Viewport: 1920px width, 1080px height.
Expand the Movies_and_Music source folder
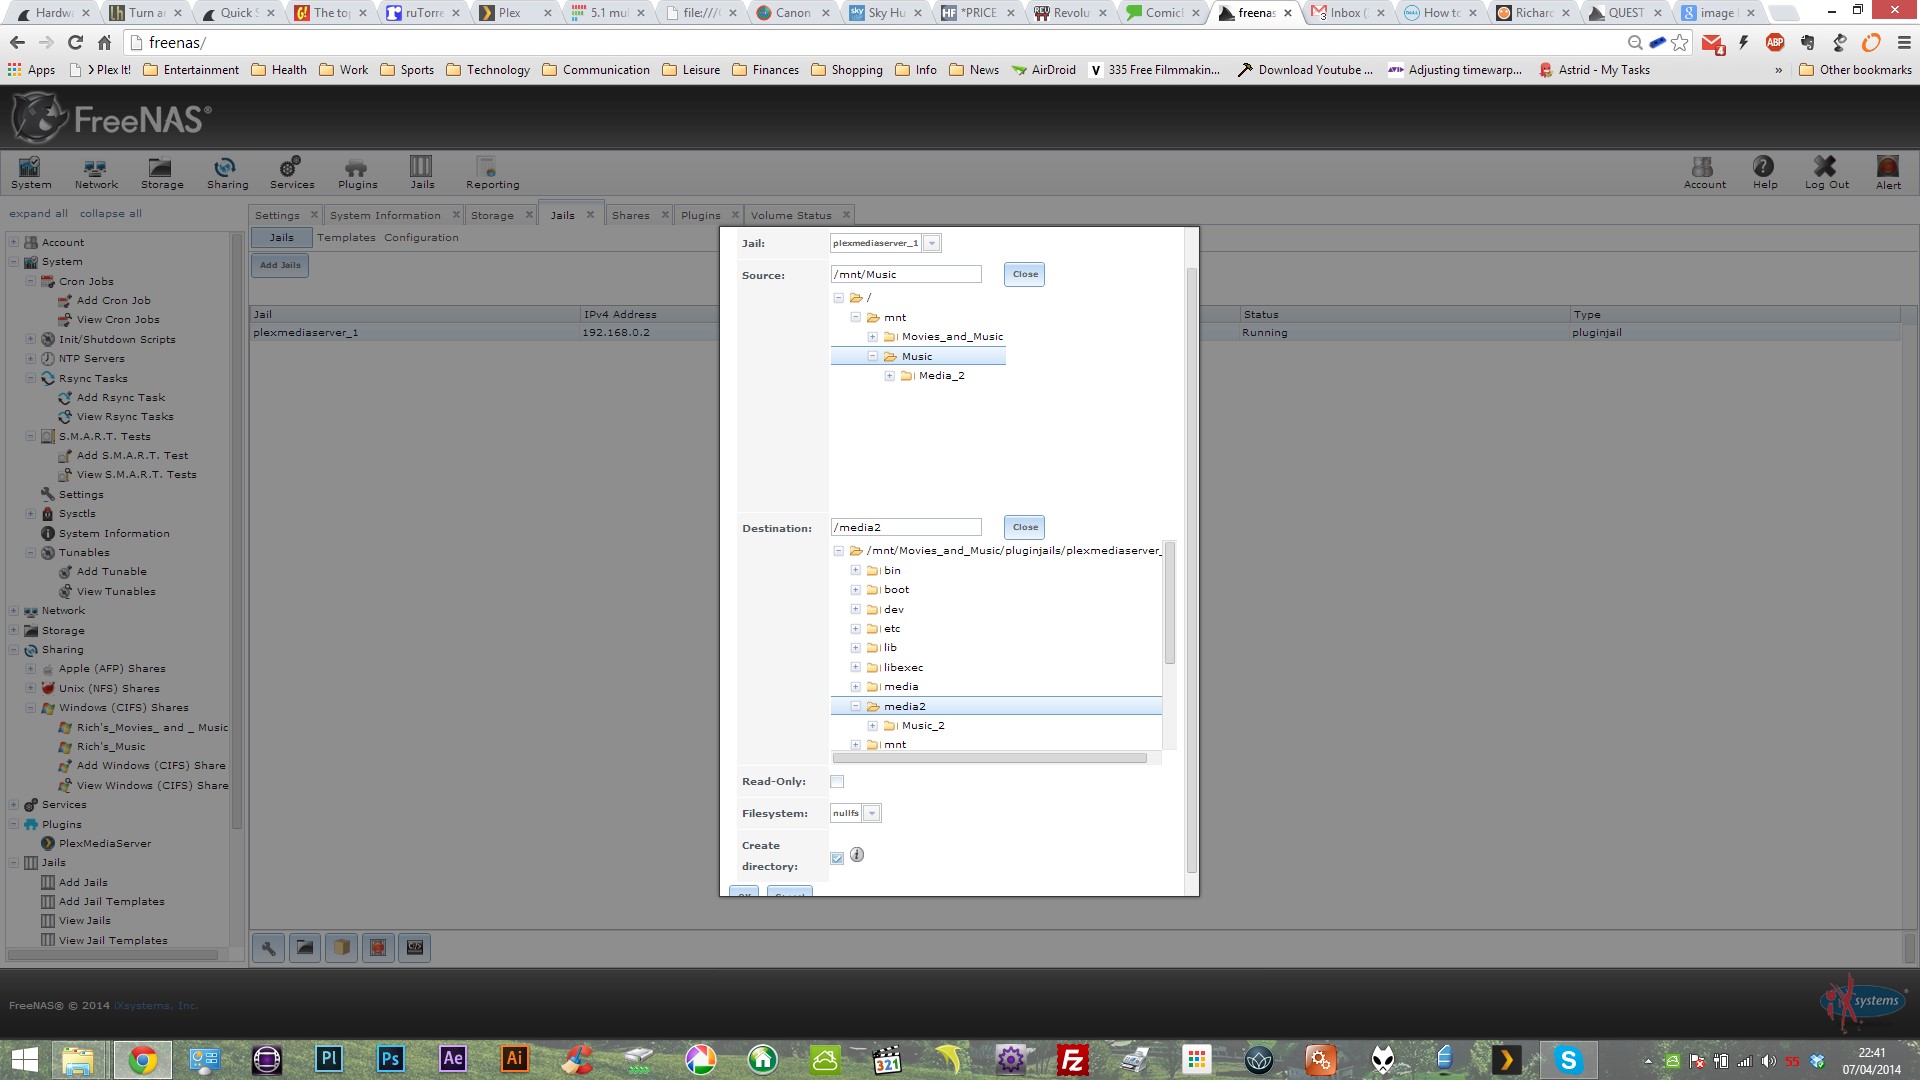(873, 337)
